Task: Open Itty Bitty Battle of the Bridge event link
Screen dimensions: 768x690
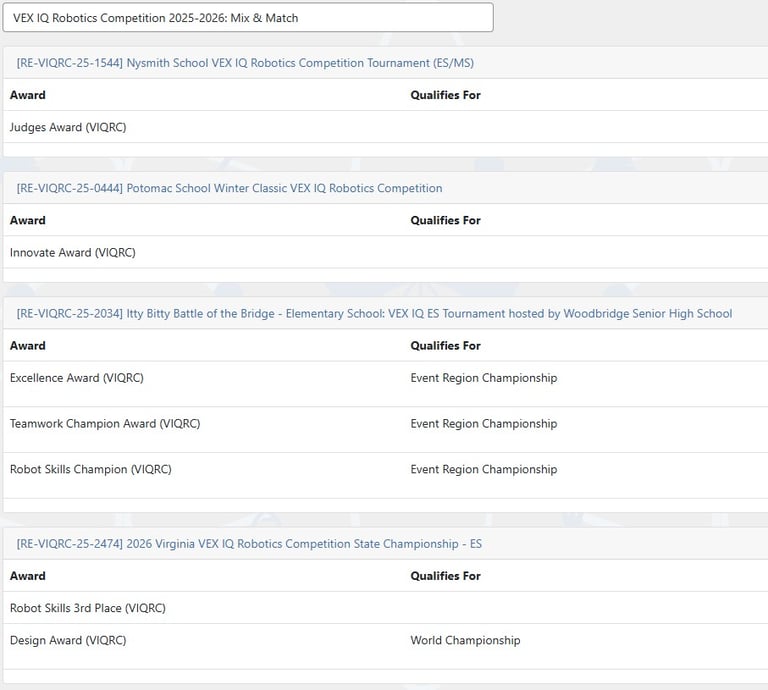Action: click(374, 314)
